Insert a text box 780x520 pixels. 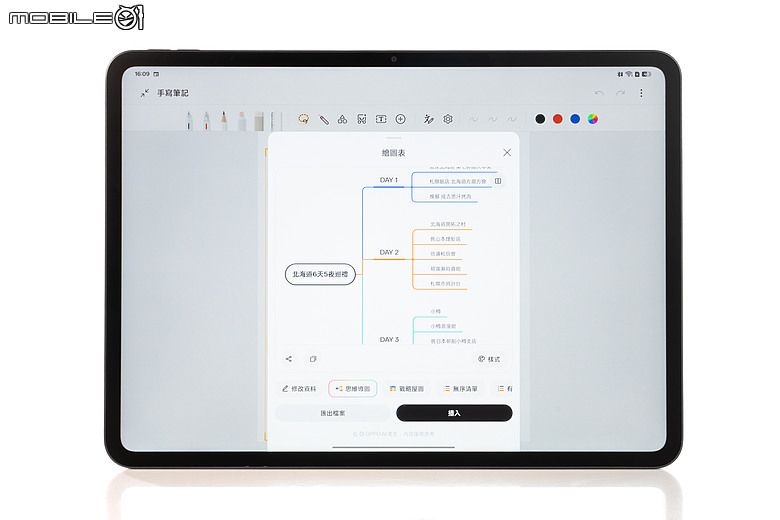[381, 119]
